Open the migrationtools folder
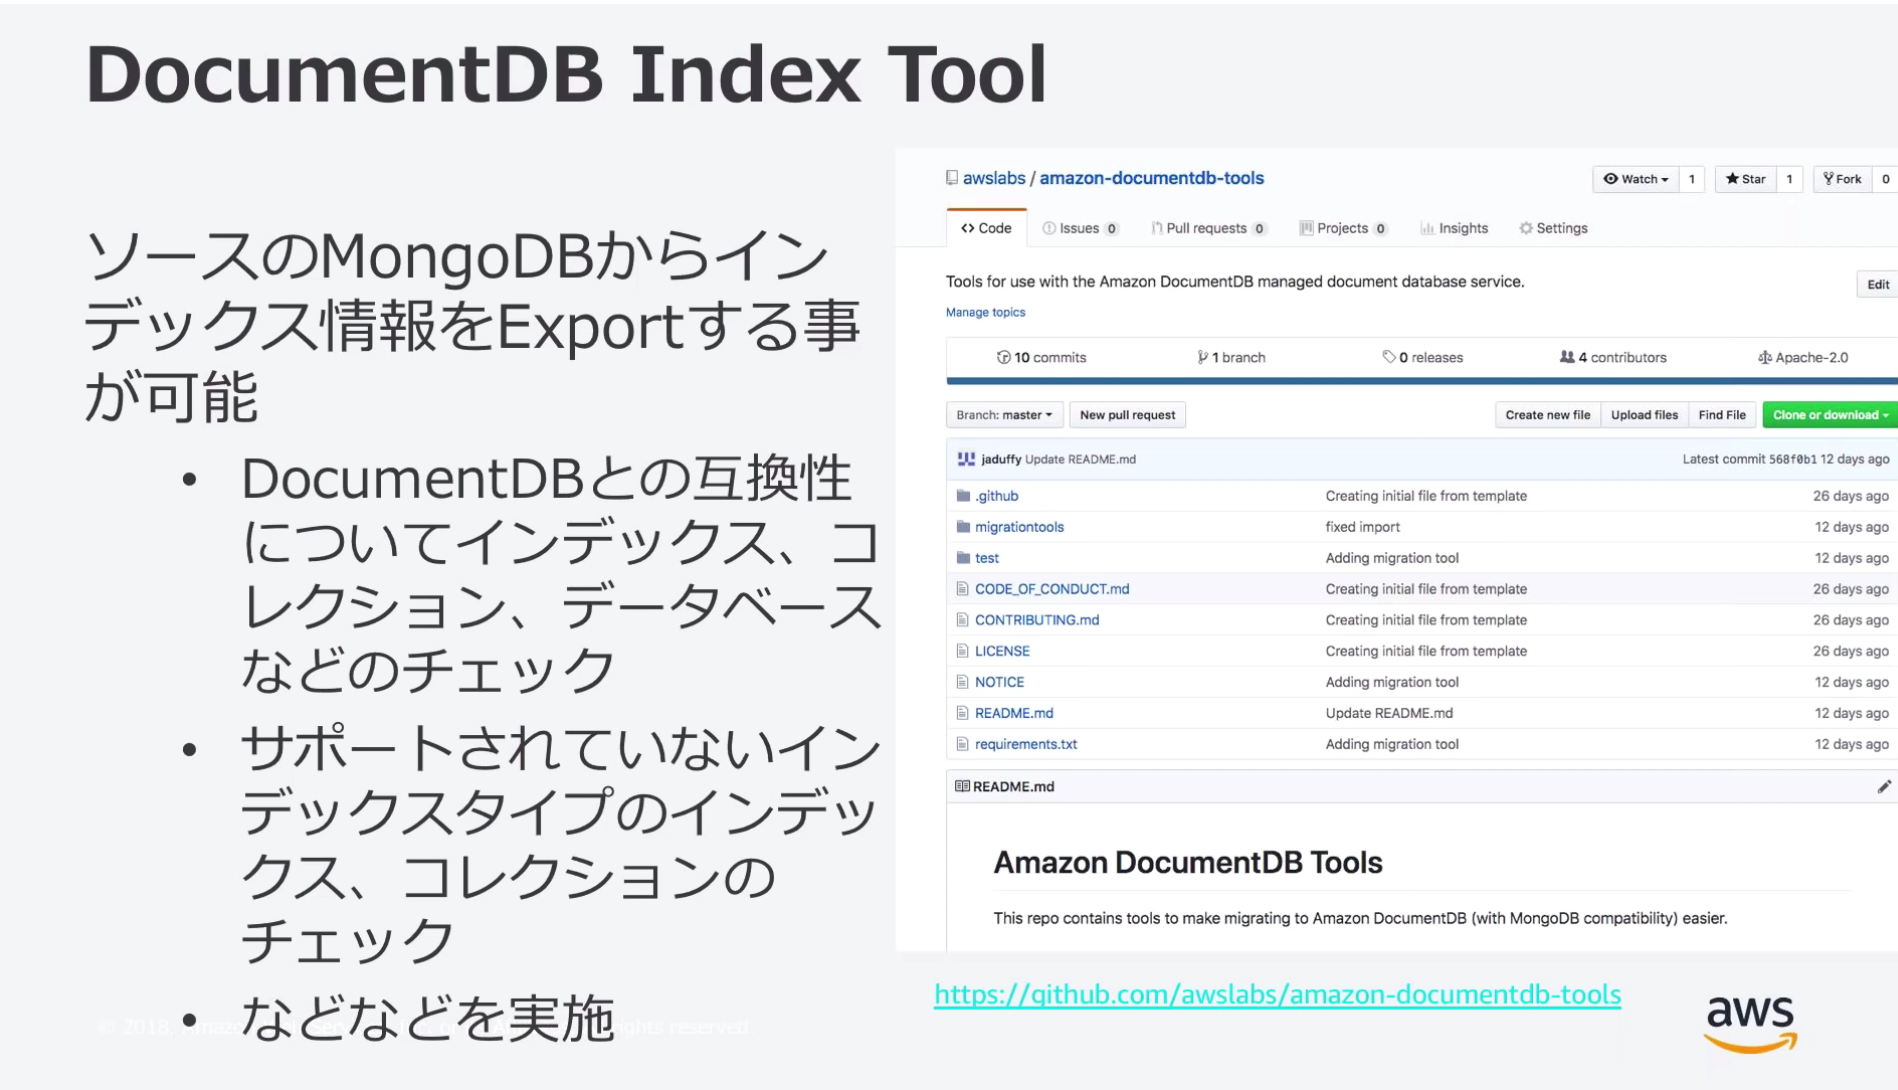The height and width of the screenshot is (1090, 1898). (1019, 526)
